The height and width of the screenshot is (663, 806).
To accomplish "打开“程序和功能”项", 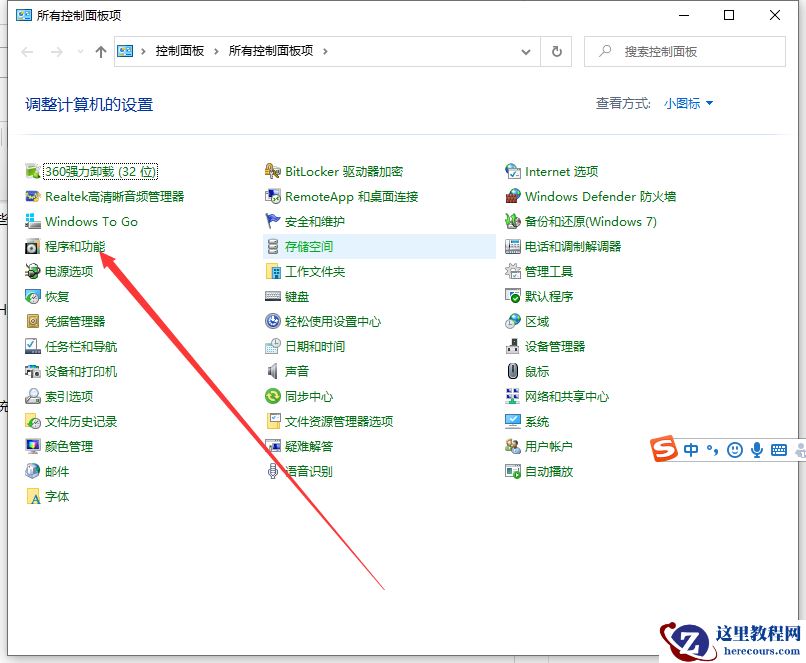I will coord(74,246).
